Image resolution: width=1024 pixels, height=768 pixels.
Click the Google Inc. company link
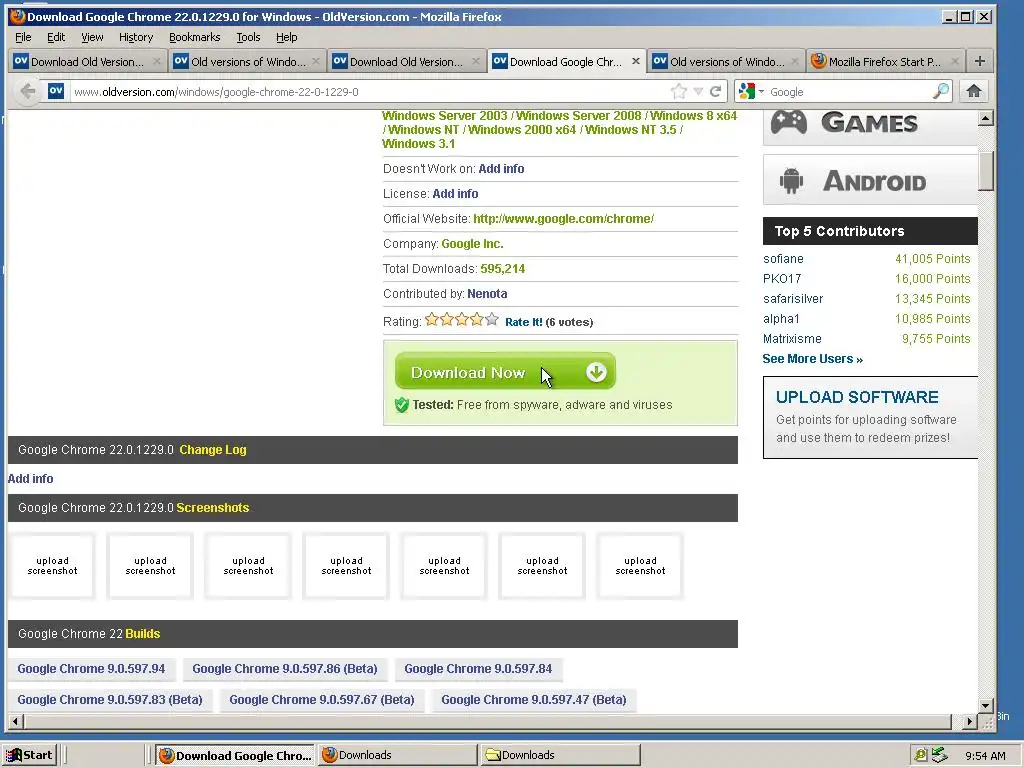tap(472, 244)
